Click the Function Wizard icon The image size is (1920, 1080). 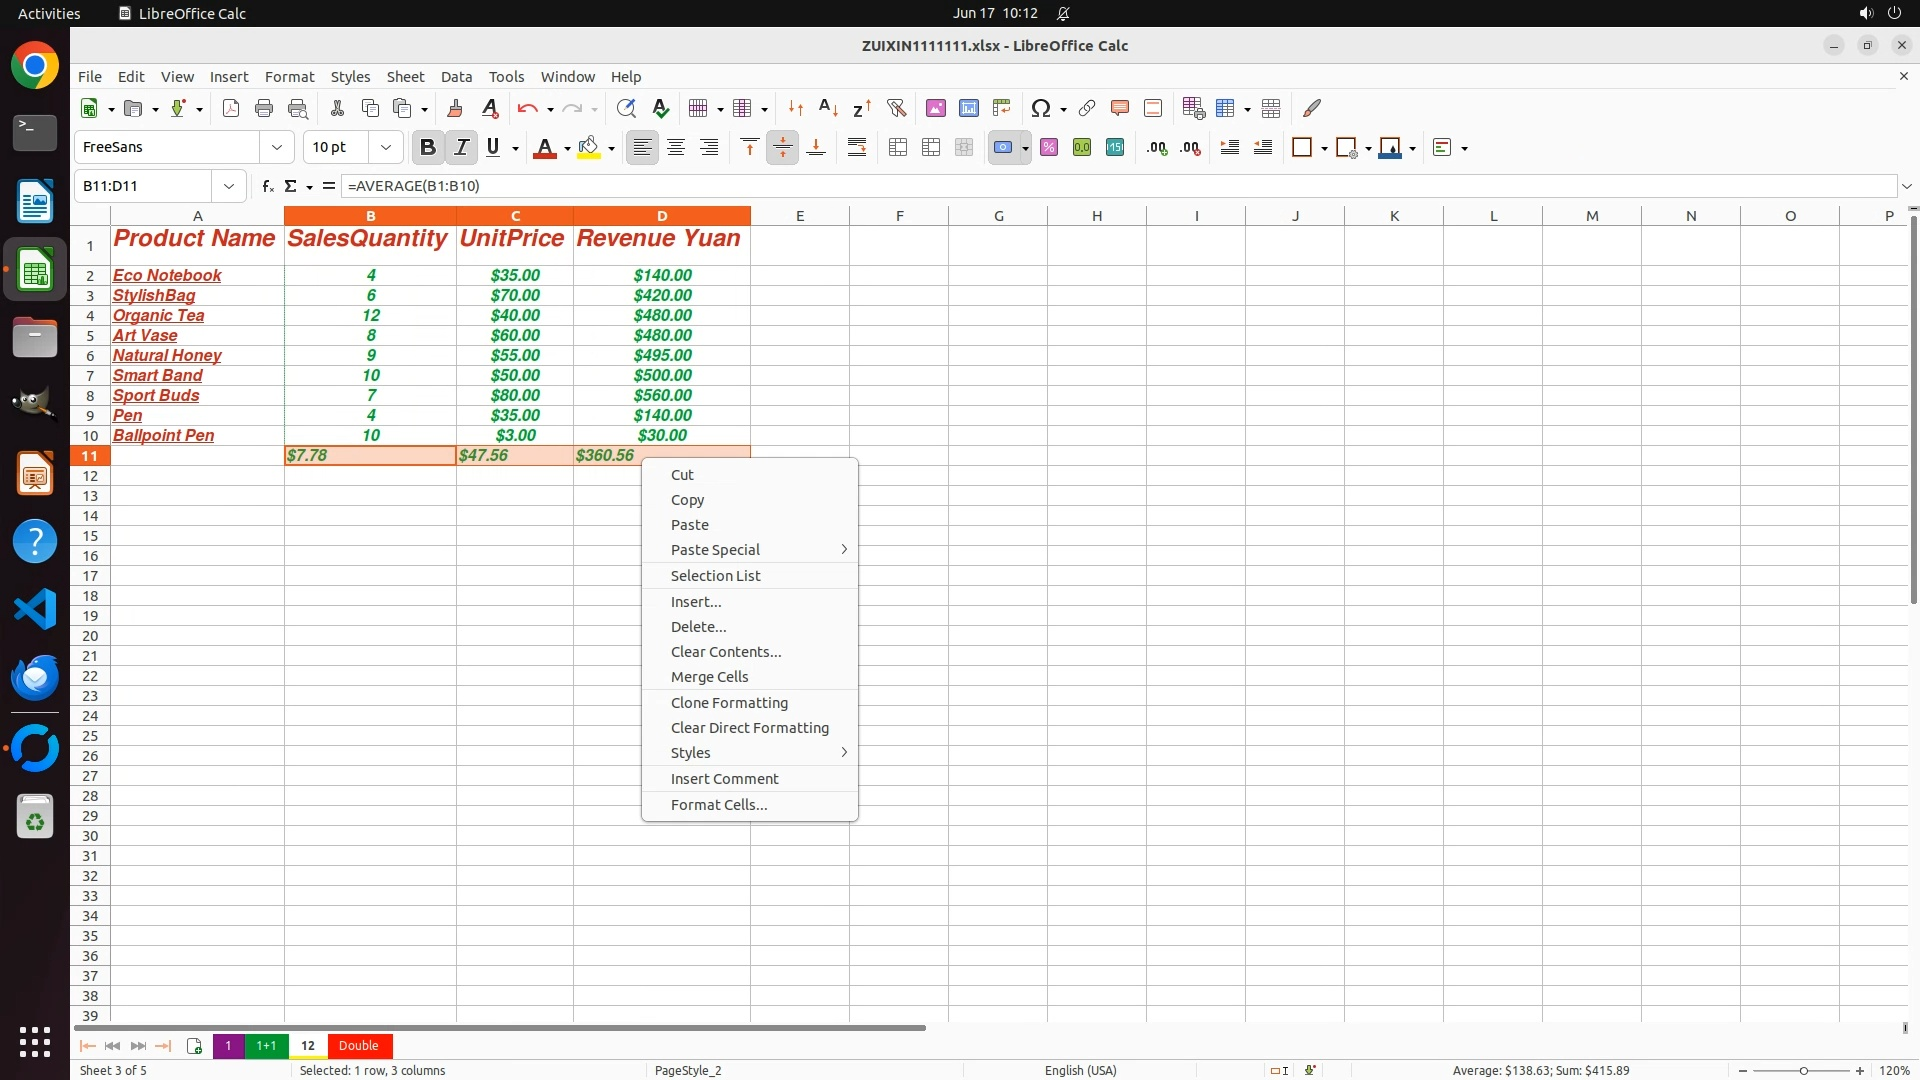(x=267, y=186)
